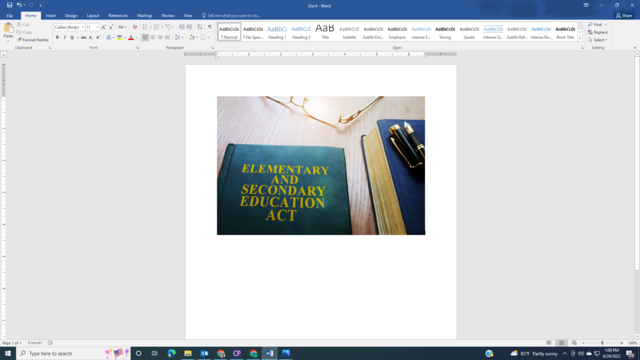Open the Paragraph dialog launcher

pos(212,48)
